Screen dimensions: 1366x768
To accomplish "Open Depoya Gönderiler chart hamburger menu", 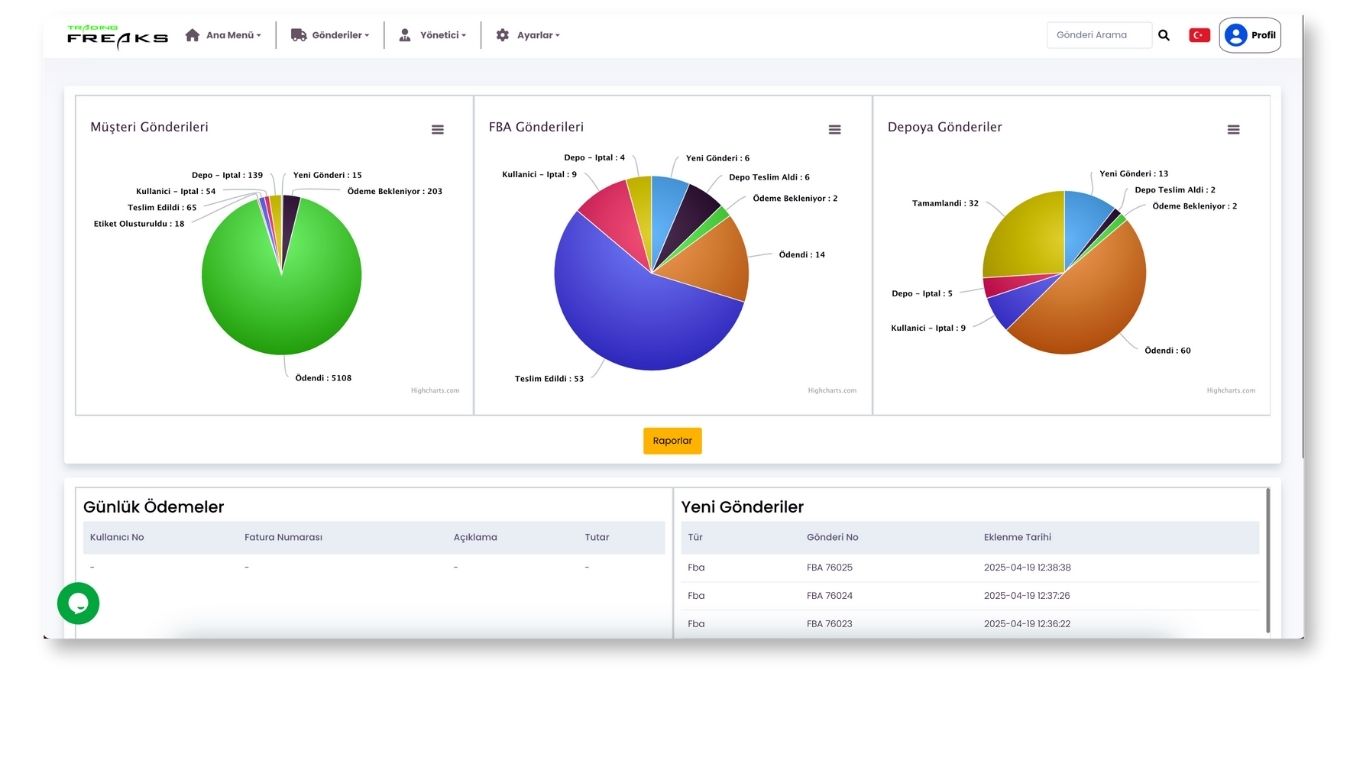I will coord(1233,129).
